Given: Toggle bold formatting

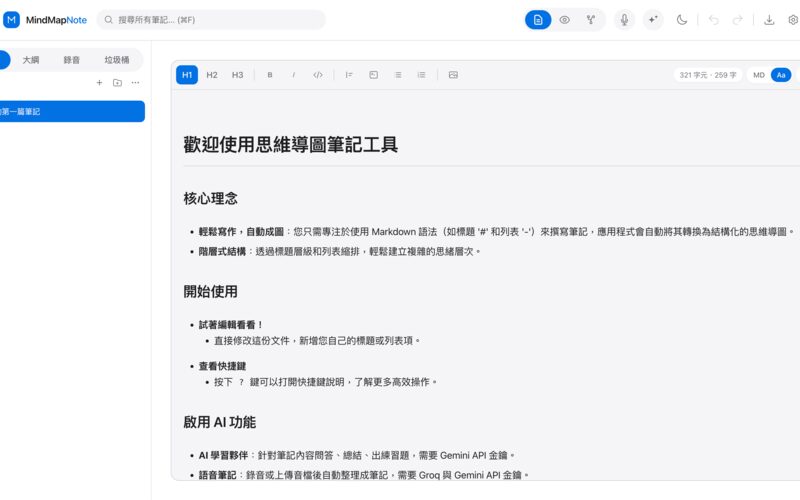Looking at the screenshot, I should (x=270, y=75).
